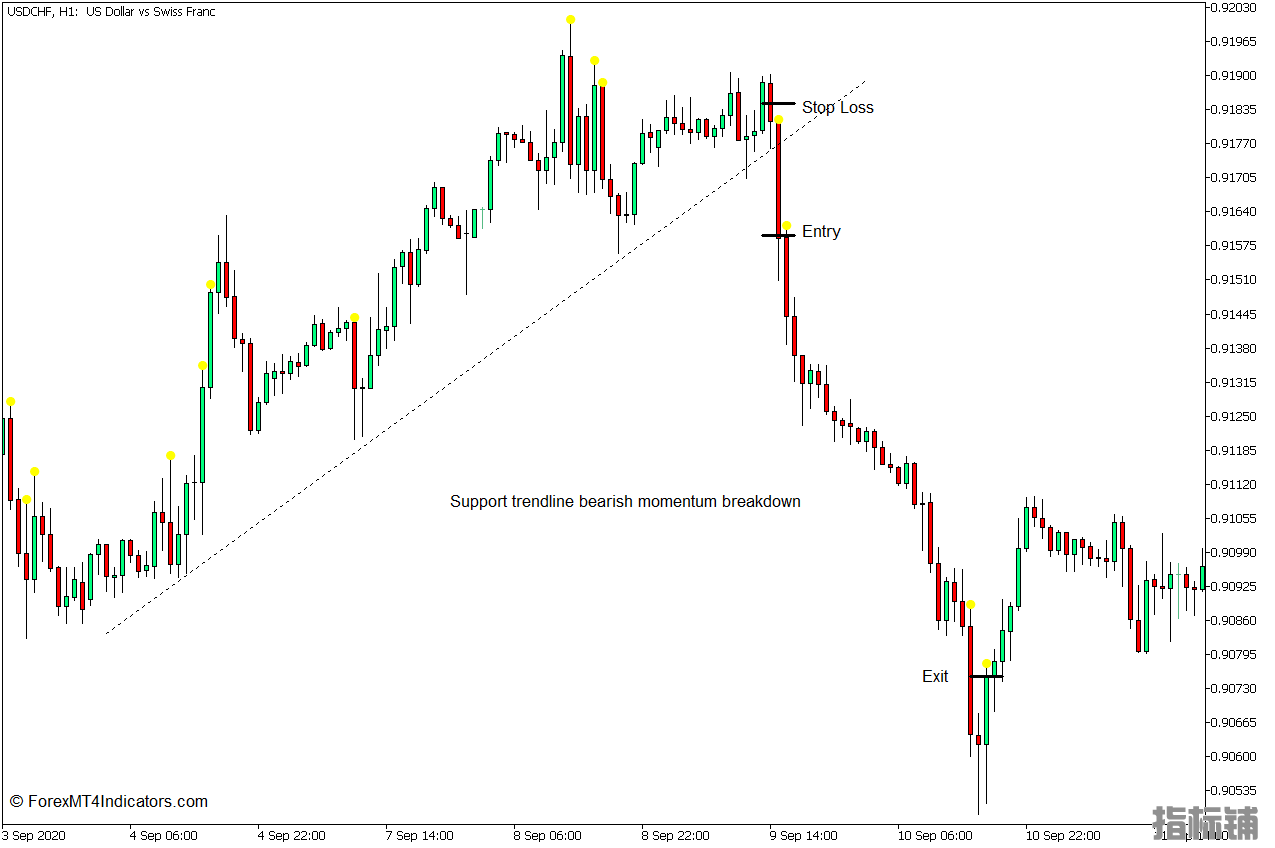Screen dimensions: 1275x848
Task: Click the 0.90860 price axis label
Action: [1233, 621]
